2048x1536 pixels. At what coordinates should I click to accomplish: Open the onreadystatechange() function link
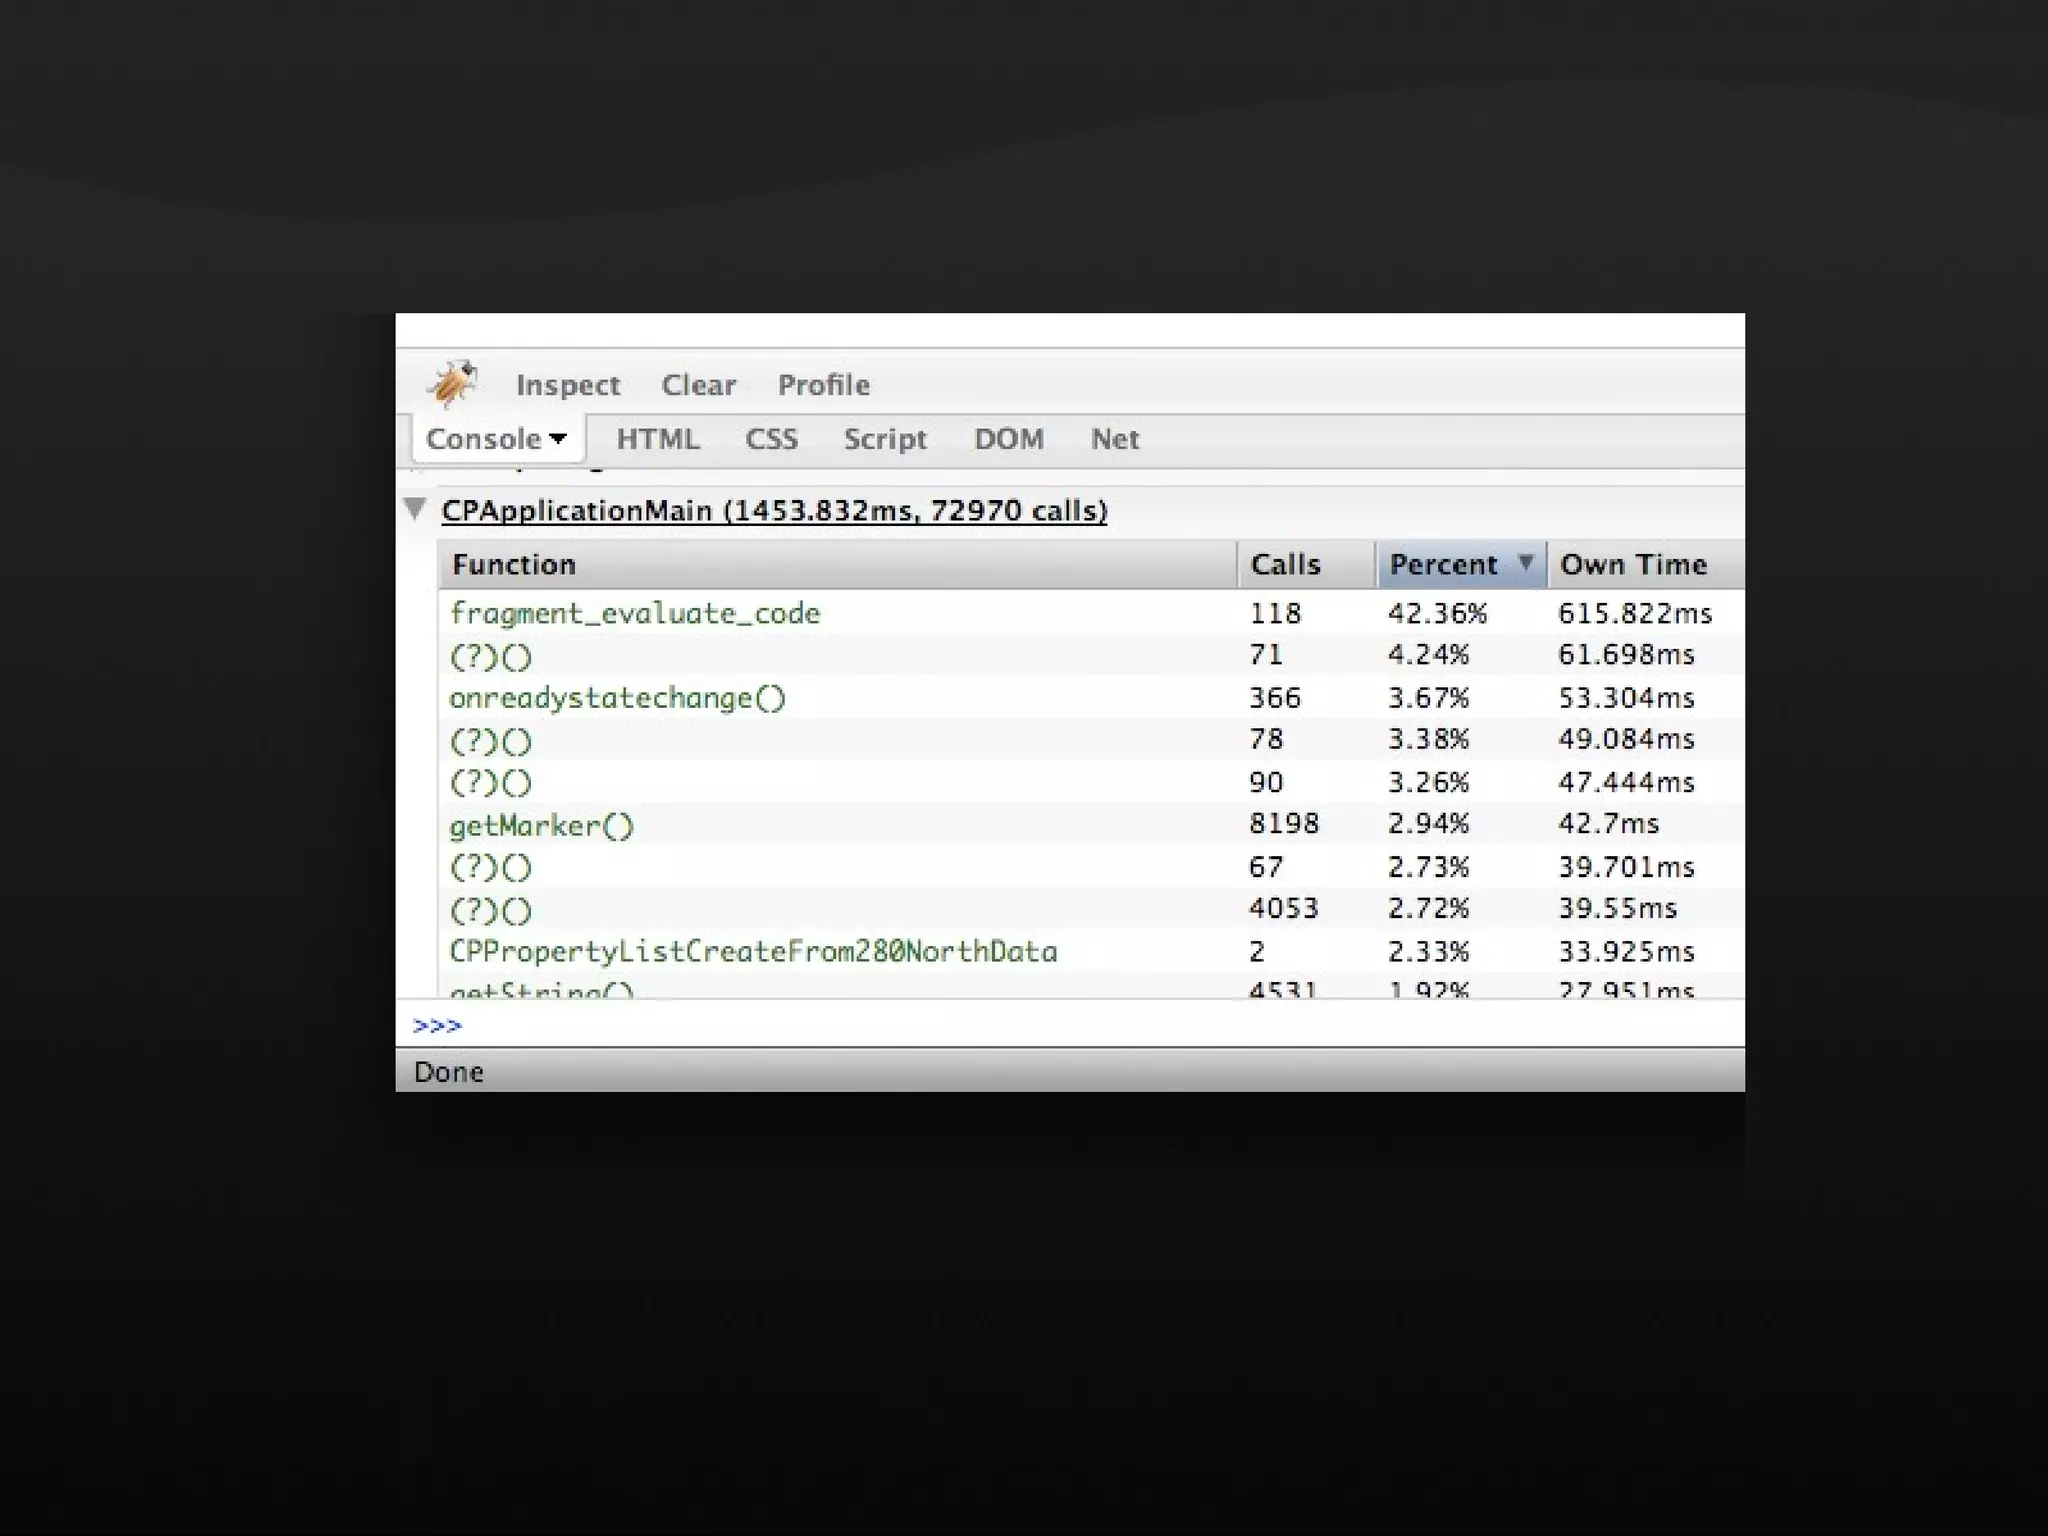click(617, 698)
